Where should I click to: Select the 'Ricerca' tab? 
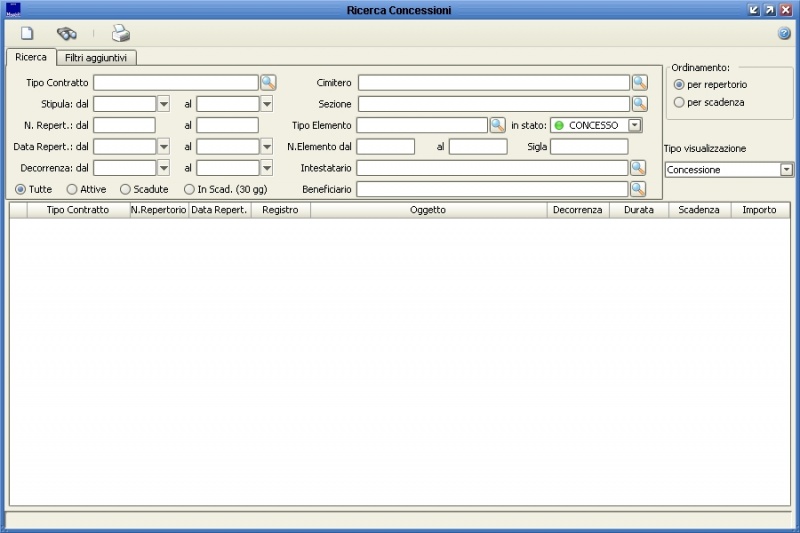tap(31, 58)
